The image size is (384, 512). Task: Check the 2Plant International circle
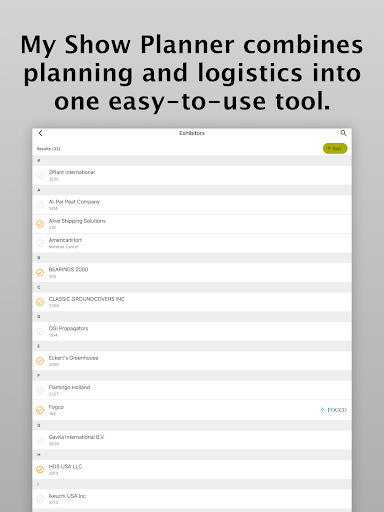point(40,175)
